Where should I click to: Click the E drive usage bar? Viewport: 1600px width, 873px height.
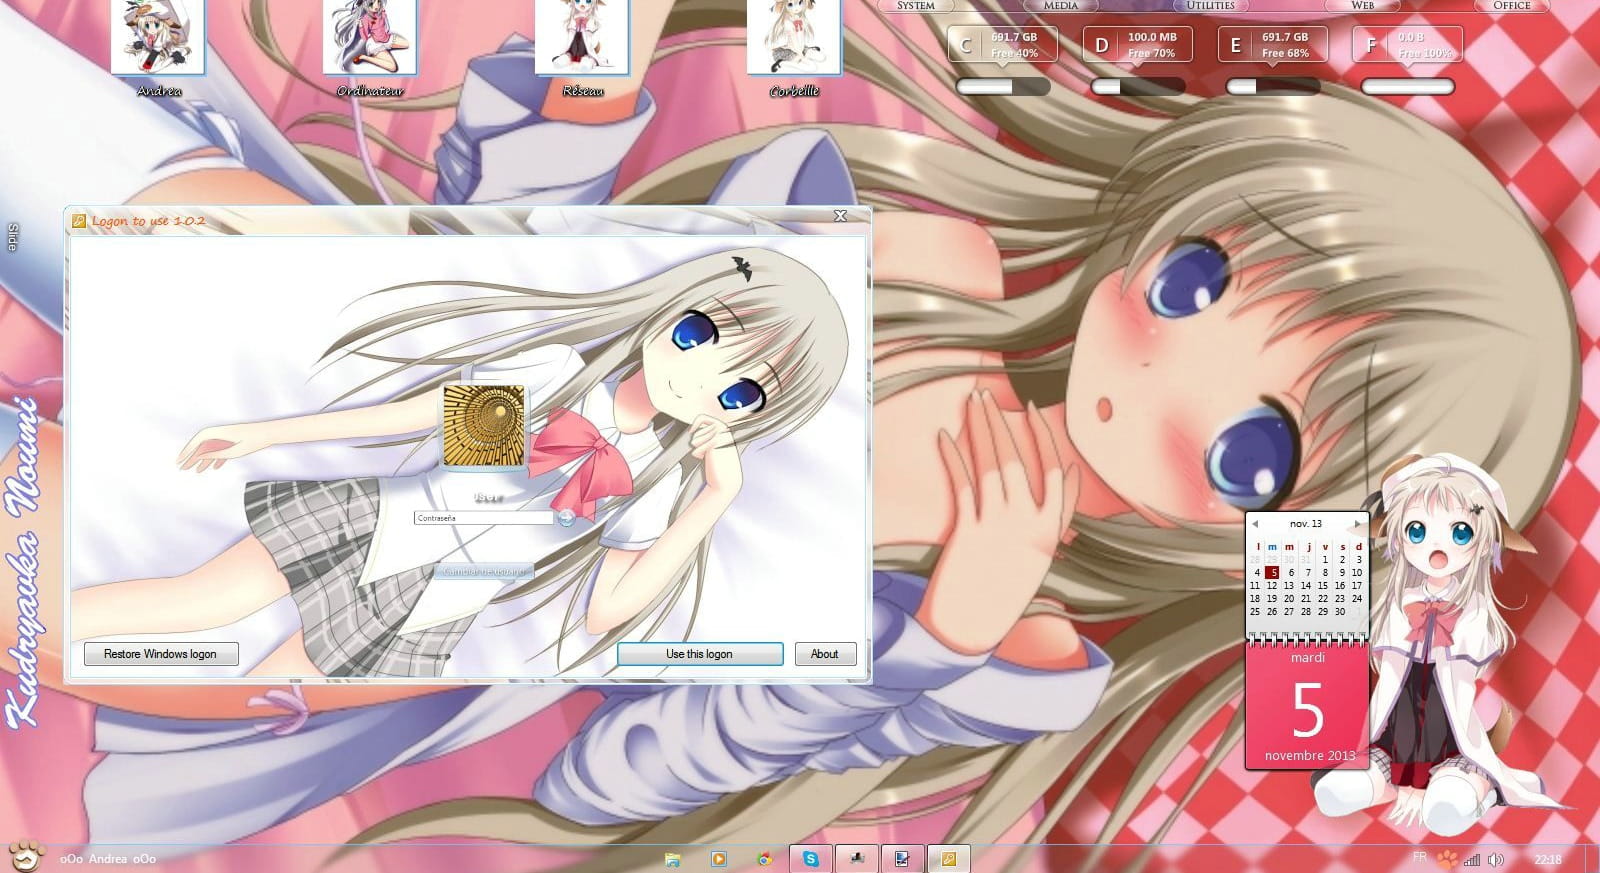(1273, 87)
